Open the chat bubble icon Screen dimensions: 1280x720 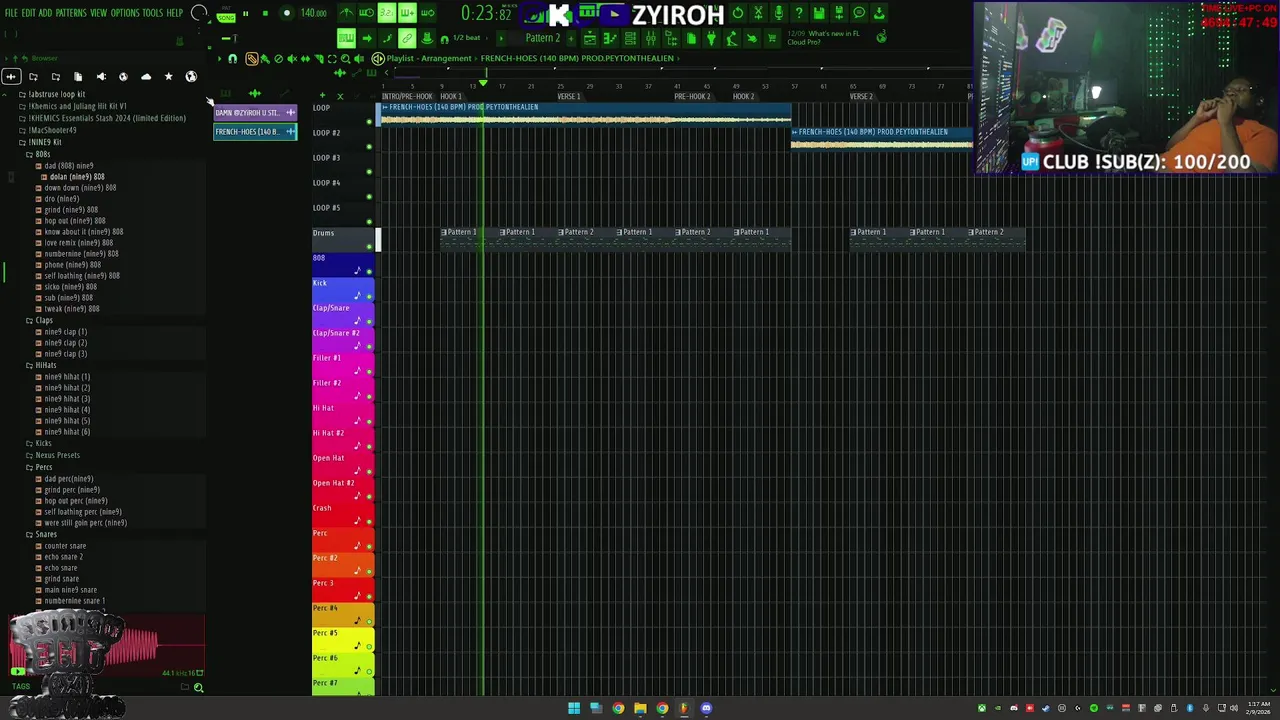tap(859, 13)
